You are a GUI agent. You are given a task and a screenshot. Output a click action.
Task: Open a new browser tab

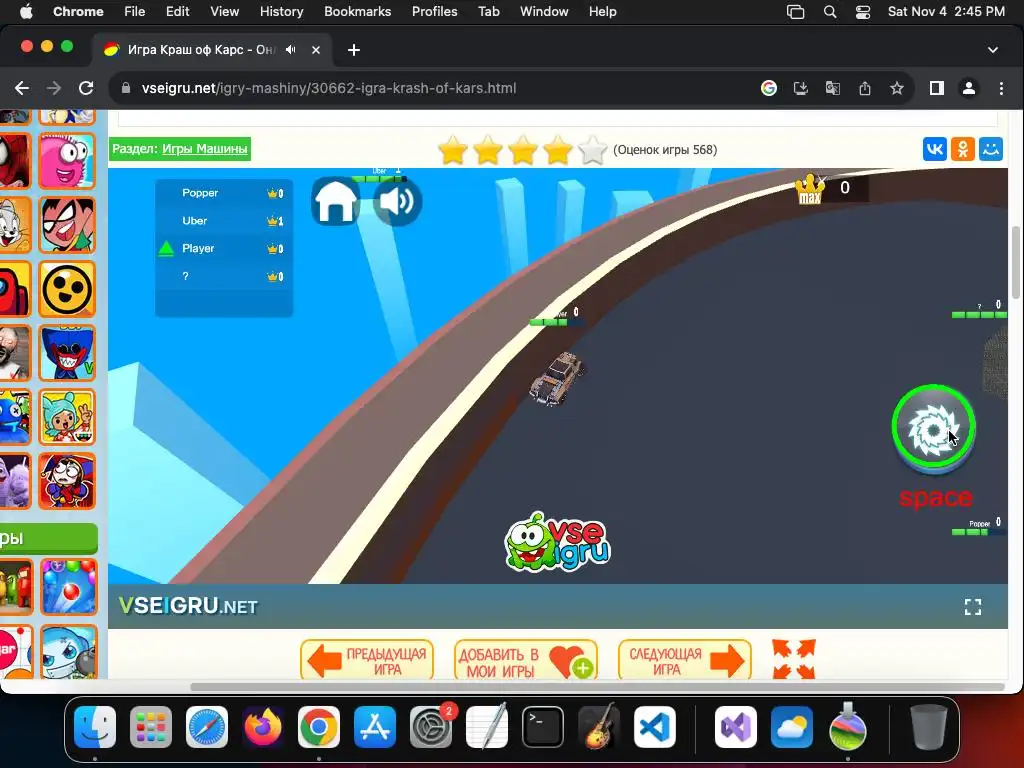pyautogui.click(x=353, y=50)
